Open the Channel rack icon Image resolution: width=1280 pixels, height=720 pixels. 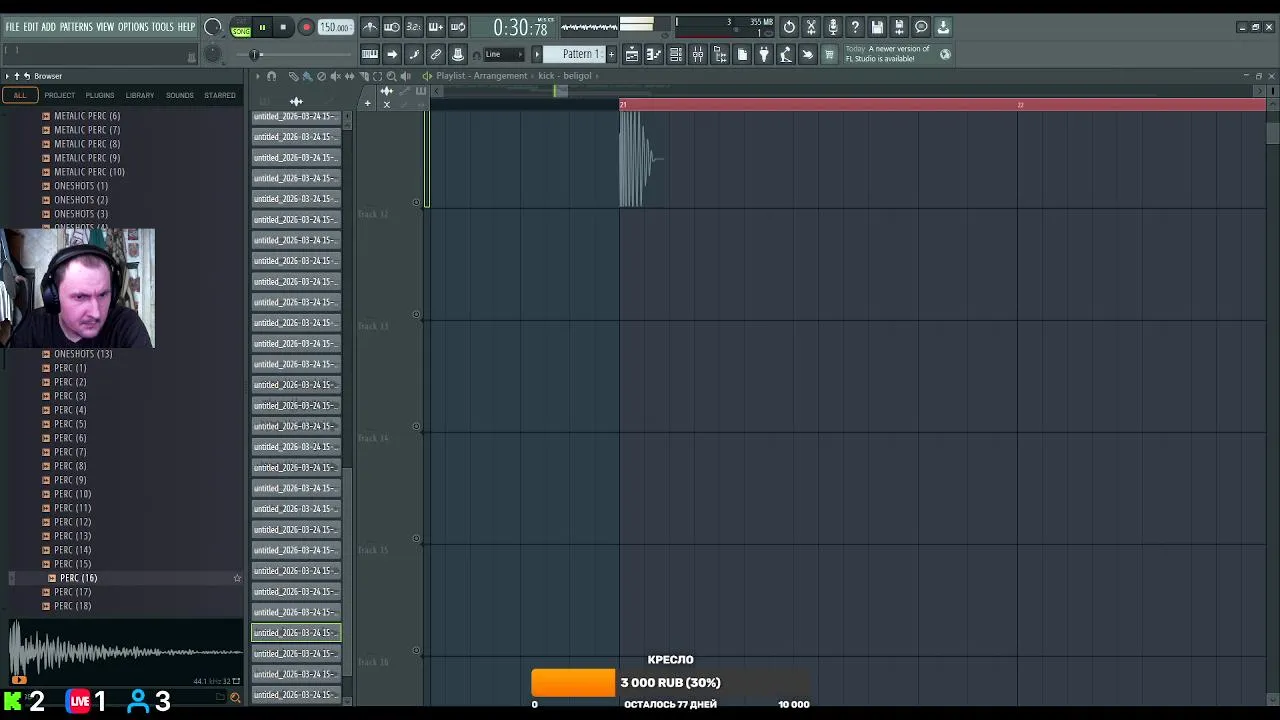pos(676,54)
